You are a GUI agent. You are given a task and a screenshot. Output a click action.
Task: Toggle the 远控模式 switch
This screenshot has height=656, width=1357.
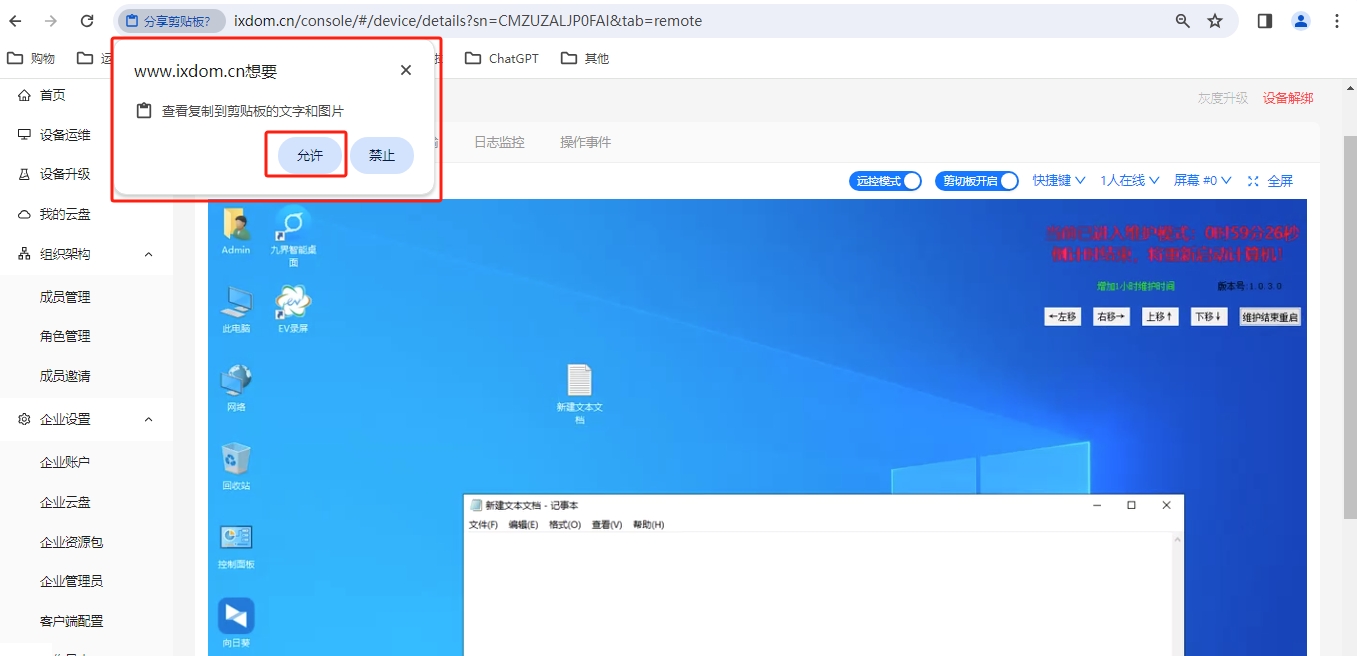coord(885,181)
